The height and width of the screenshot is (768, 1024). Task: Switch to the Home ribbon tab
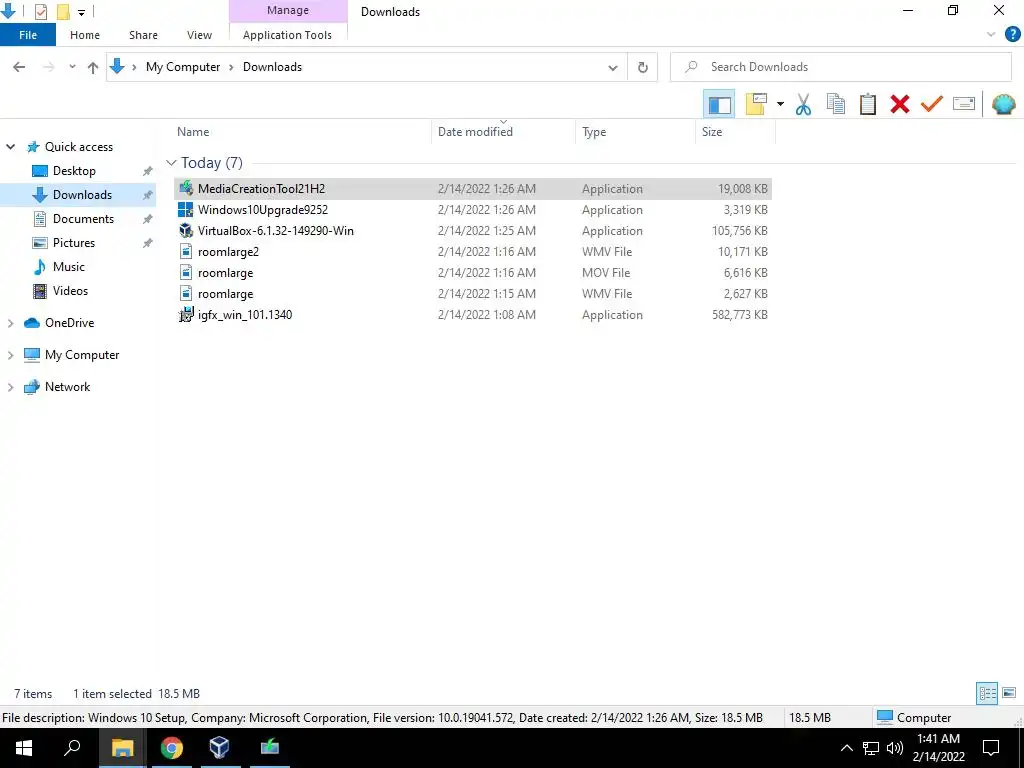click(85, 35)
